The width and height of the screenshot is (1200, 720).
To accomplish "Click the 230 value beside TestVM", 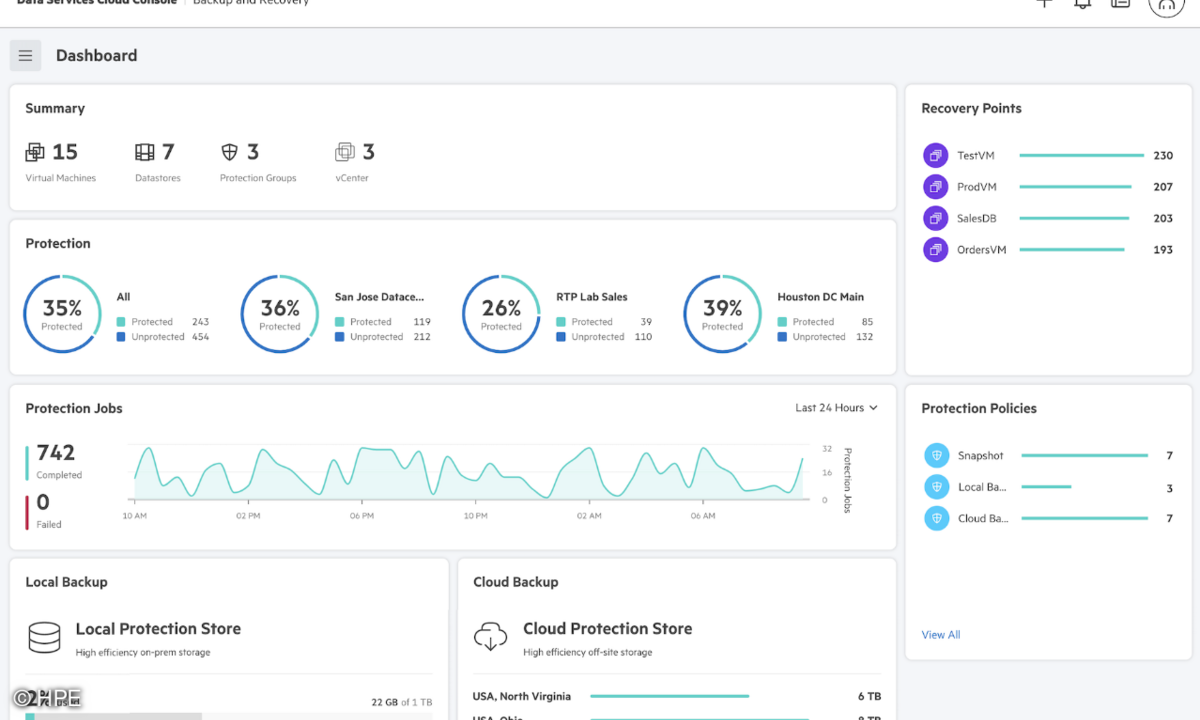I will click(x=1163, y=156).
